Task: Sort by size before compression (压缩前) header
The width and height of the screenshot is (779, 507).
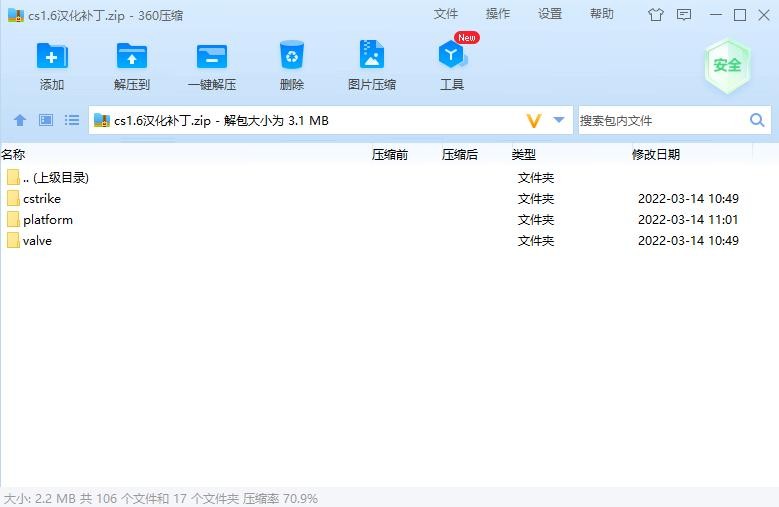Action: pos(390,154)
